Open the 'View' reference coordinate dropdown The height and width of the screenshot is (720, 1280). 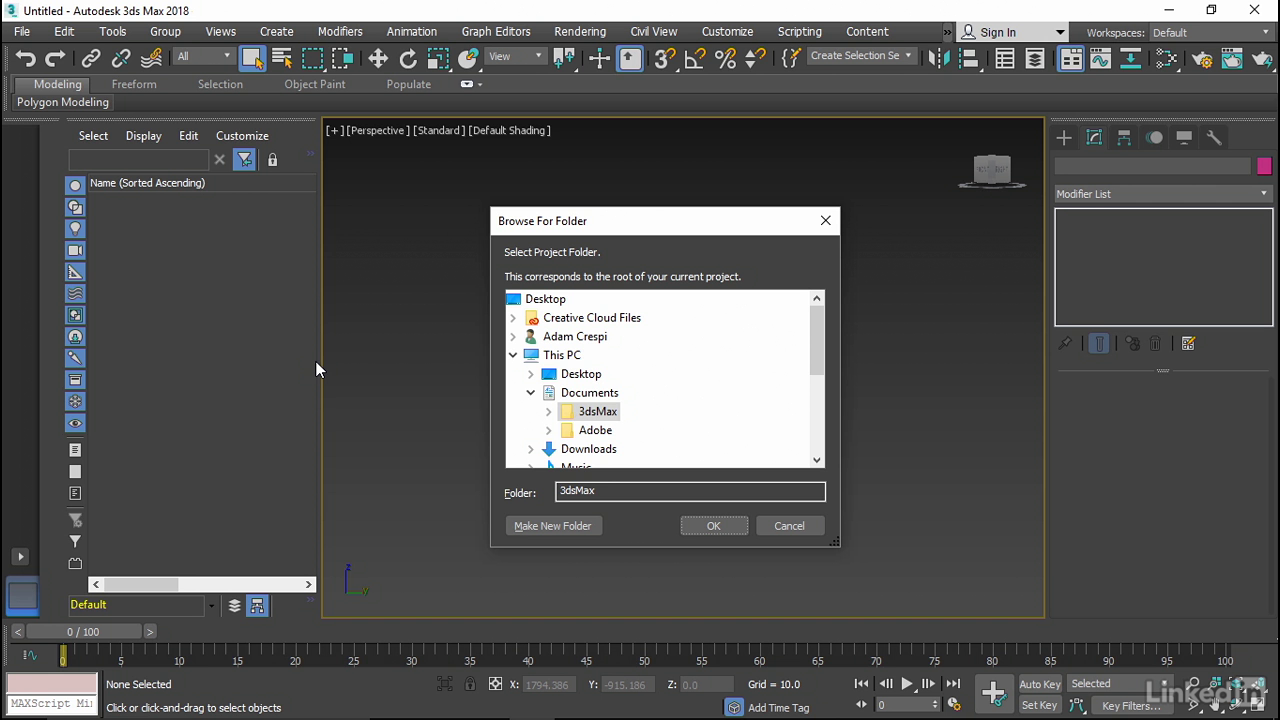click(516, 56)
